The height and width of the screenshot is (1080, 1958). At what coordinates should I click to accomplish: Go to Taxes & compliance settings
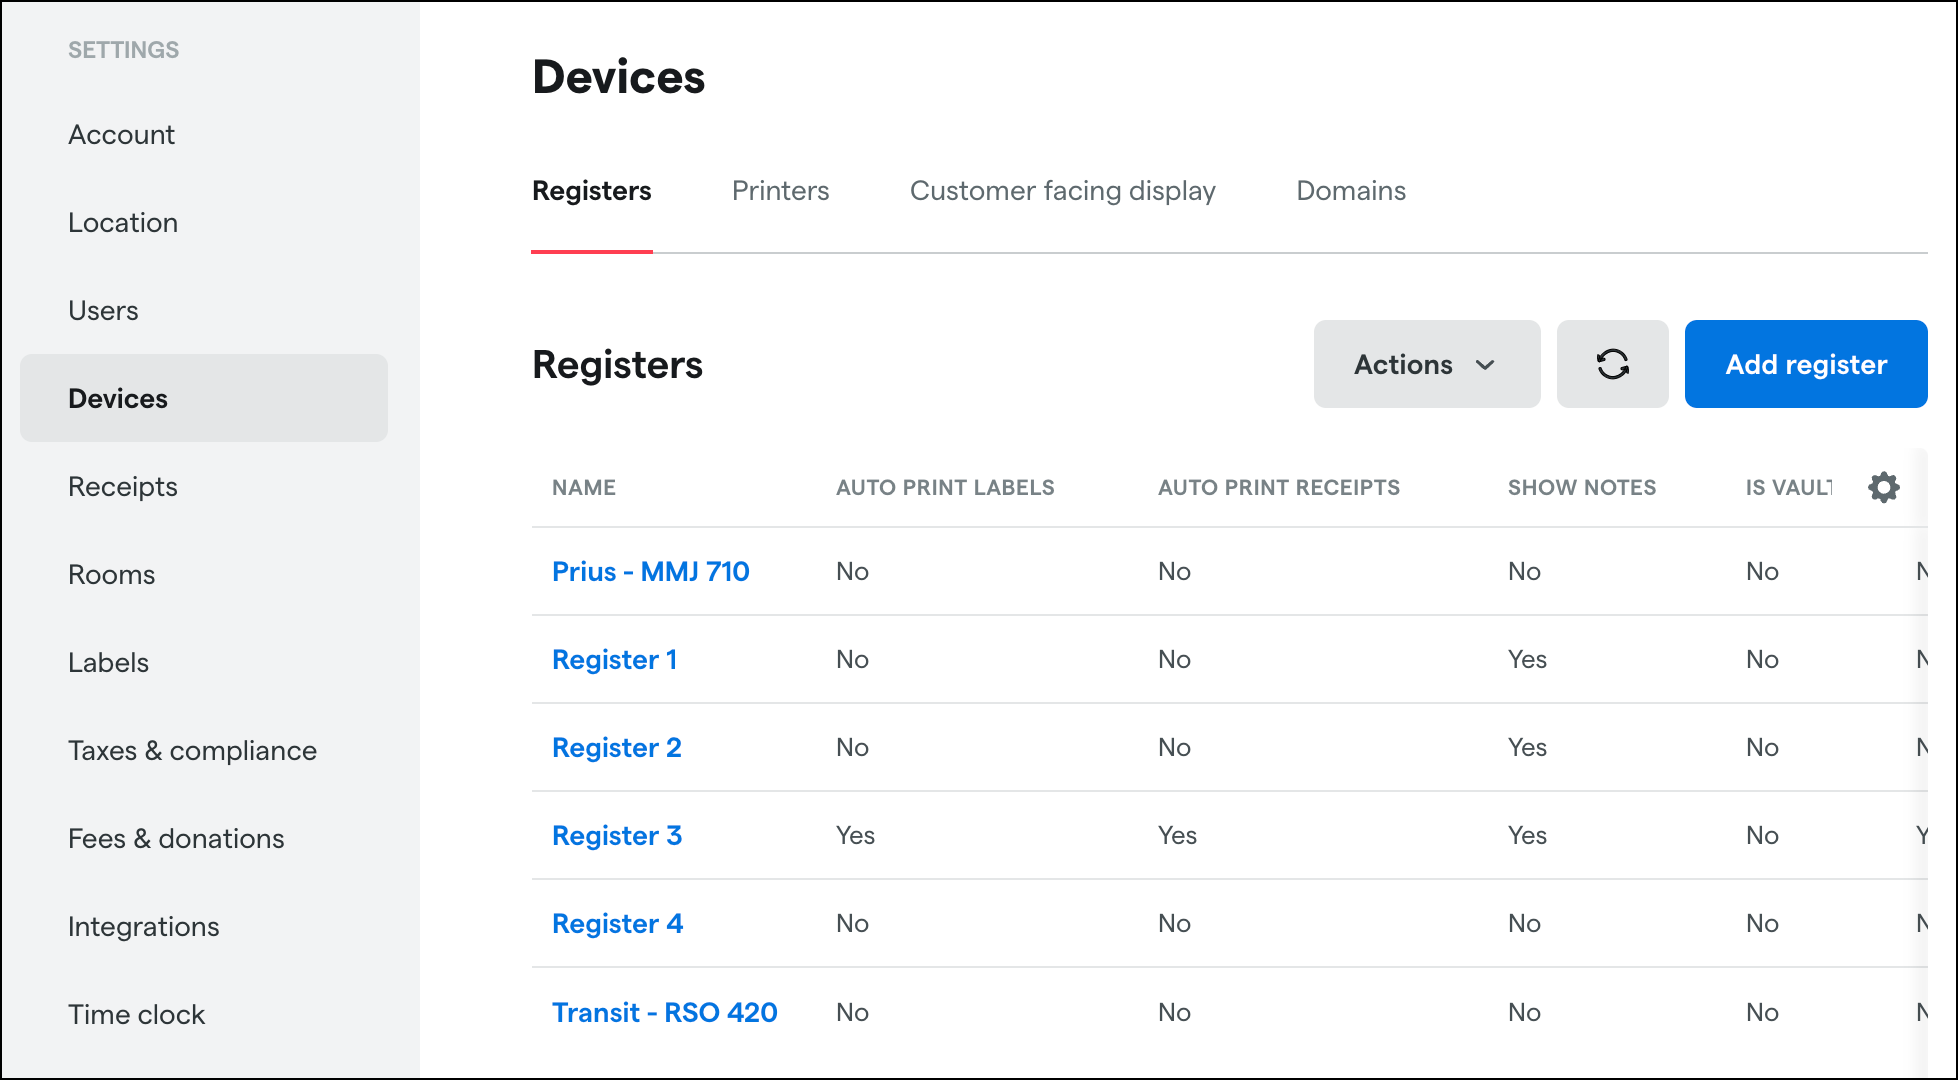(x=192, y=751)
